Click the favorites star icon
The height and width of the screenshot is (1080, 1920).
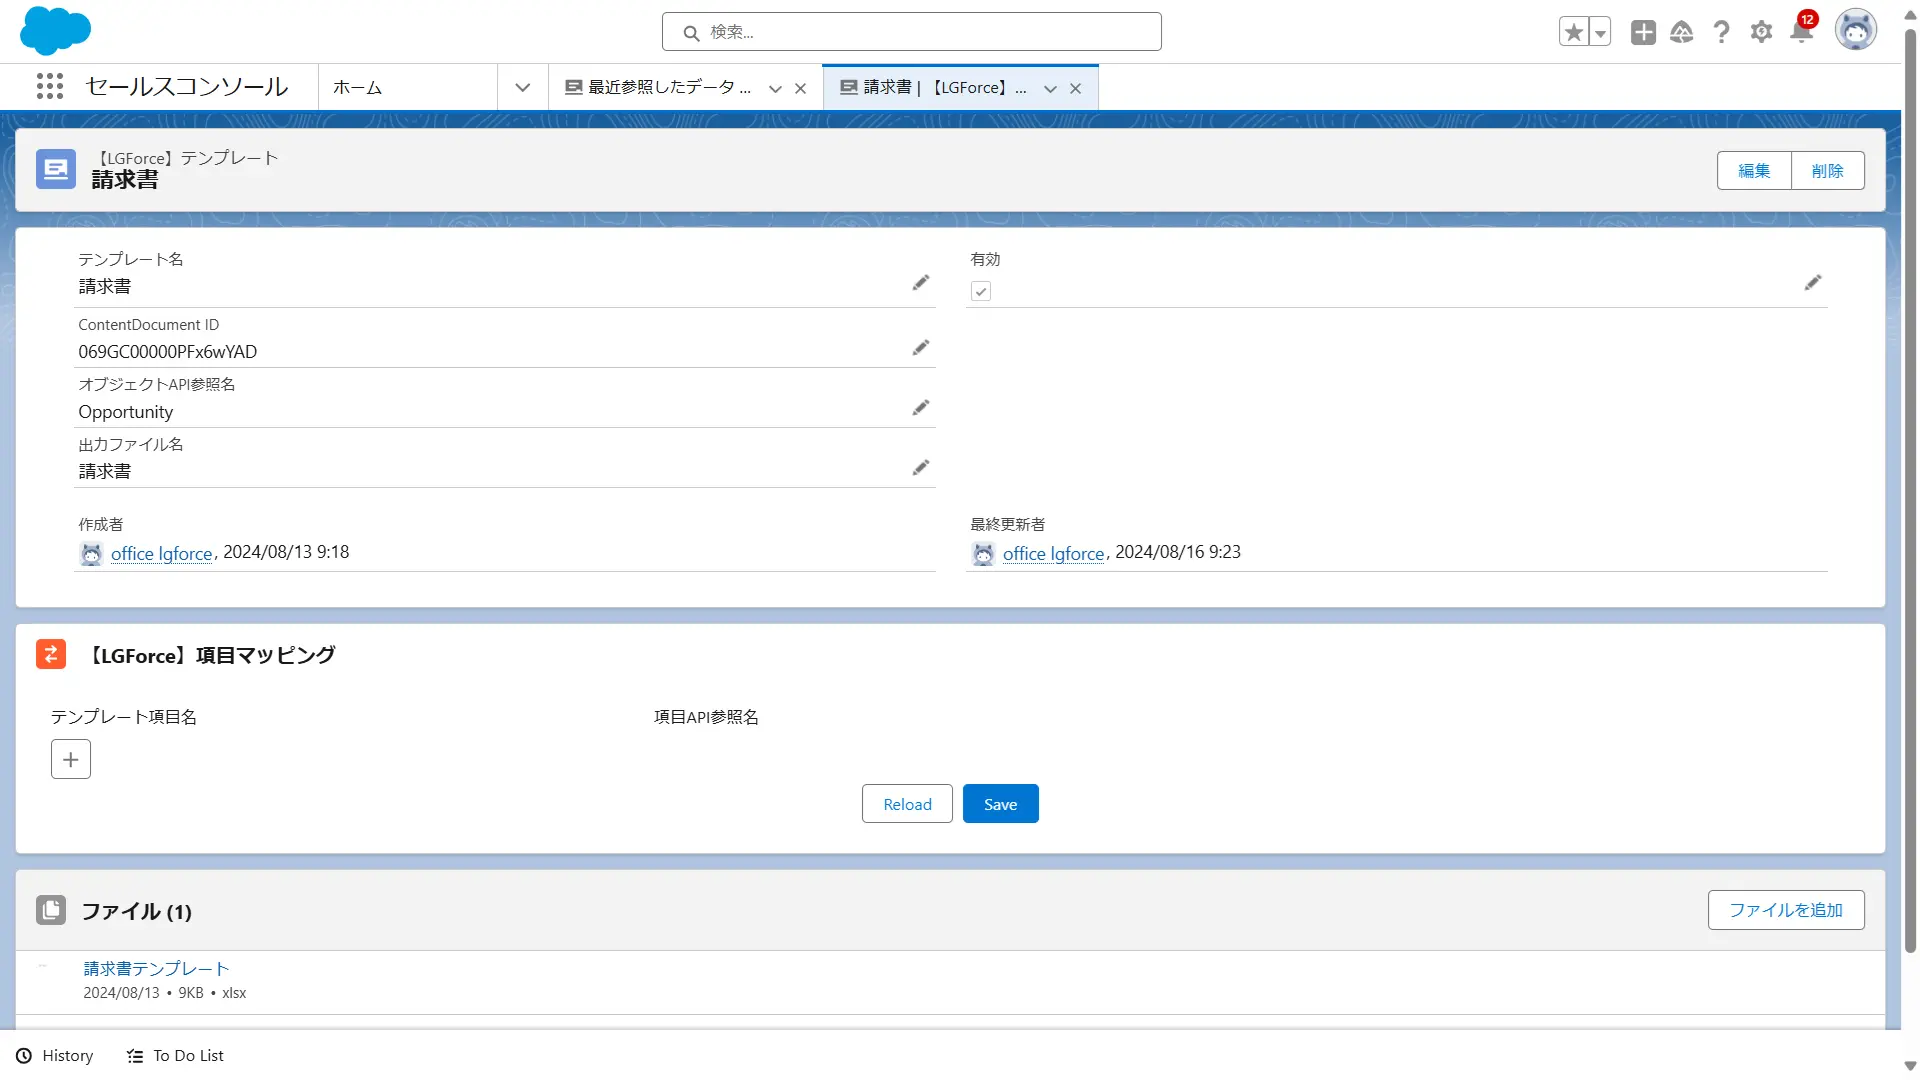coord(1573,32)
